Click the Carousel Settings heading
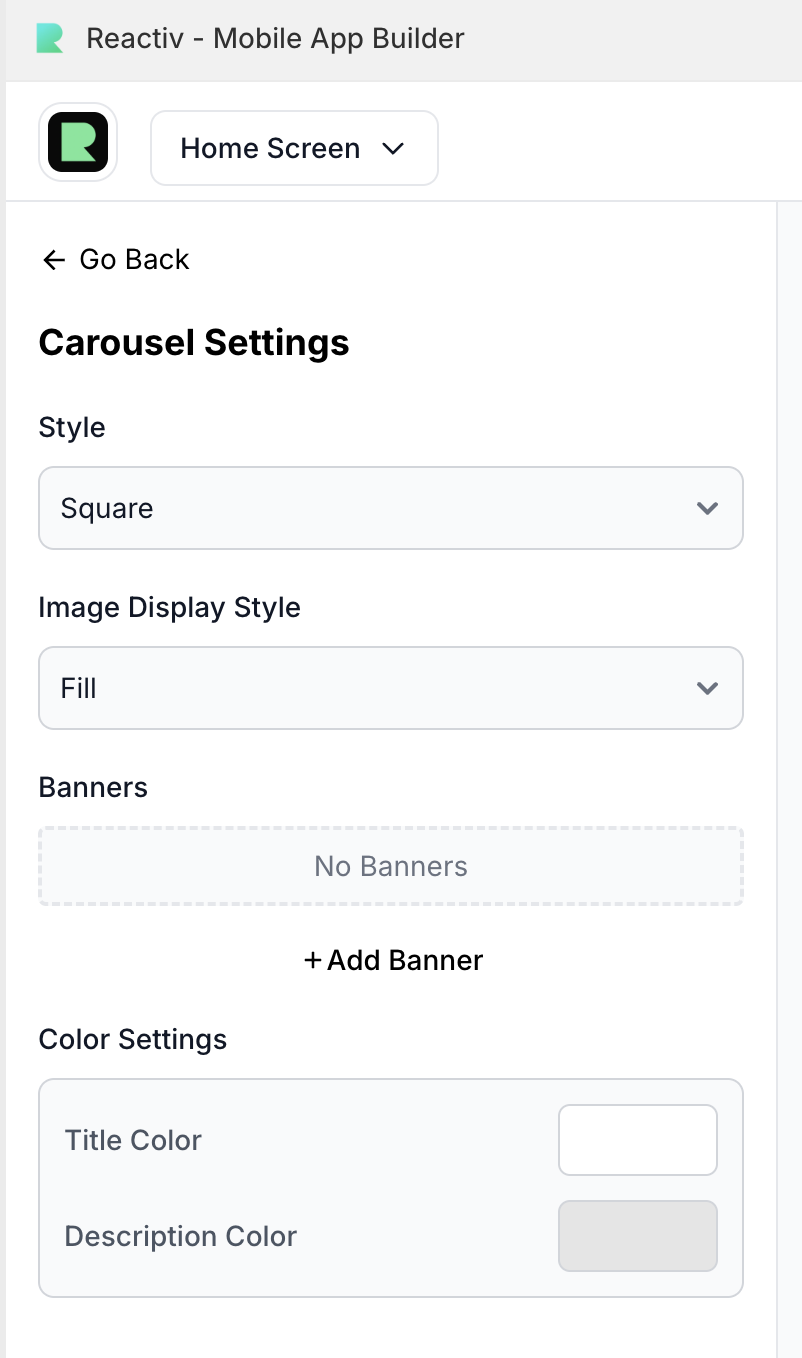Image resolution: width=802 pixels, height=1358 pixels. point(194,343)
